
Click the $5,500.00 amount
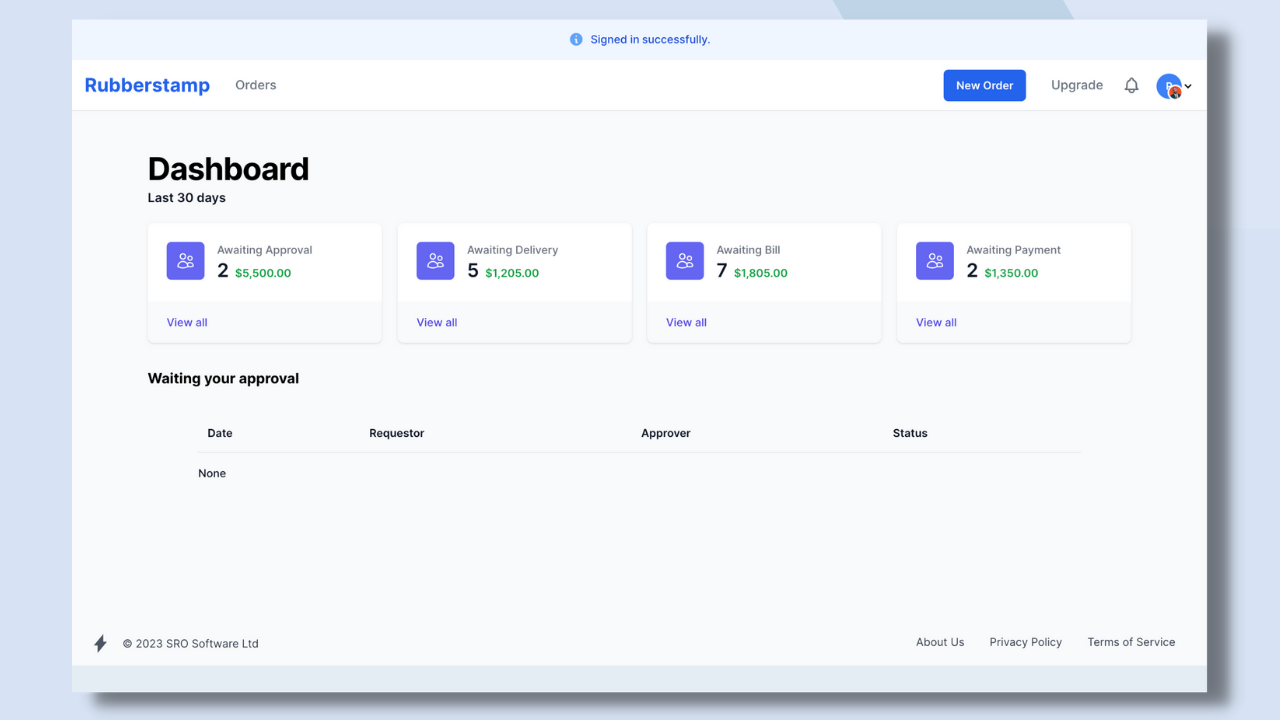coord(263,273)
